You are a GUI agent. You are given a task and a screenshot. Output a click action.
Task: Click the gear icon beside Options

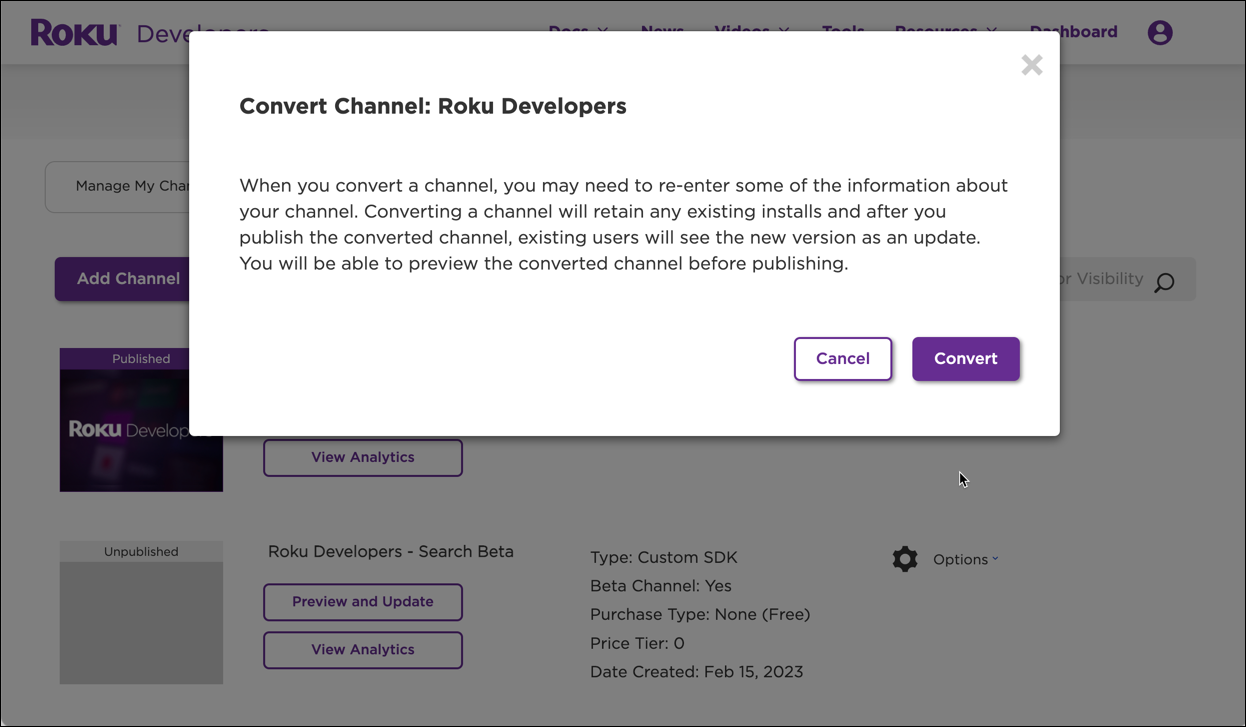tap(905, 559)
